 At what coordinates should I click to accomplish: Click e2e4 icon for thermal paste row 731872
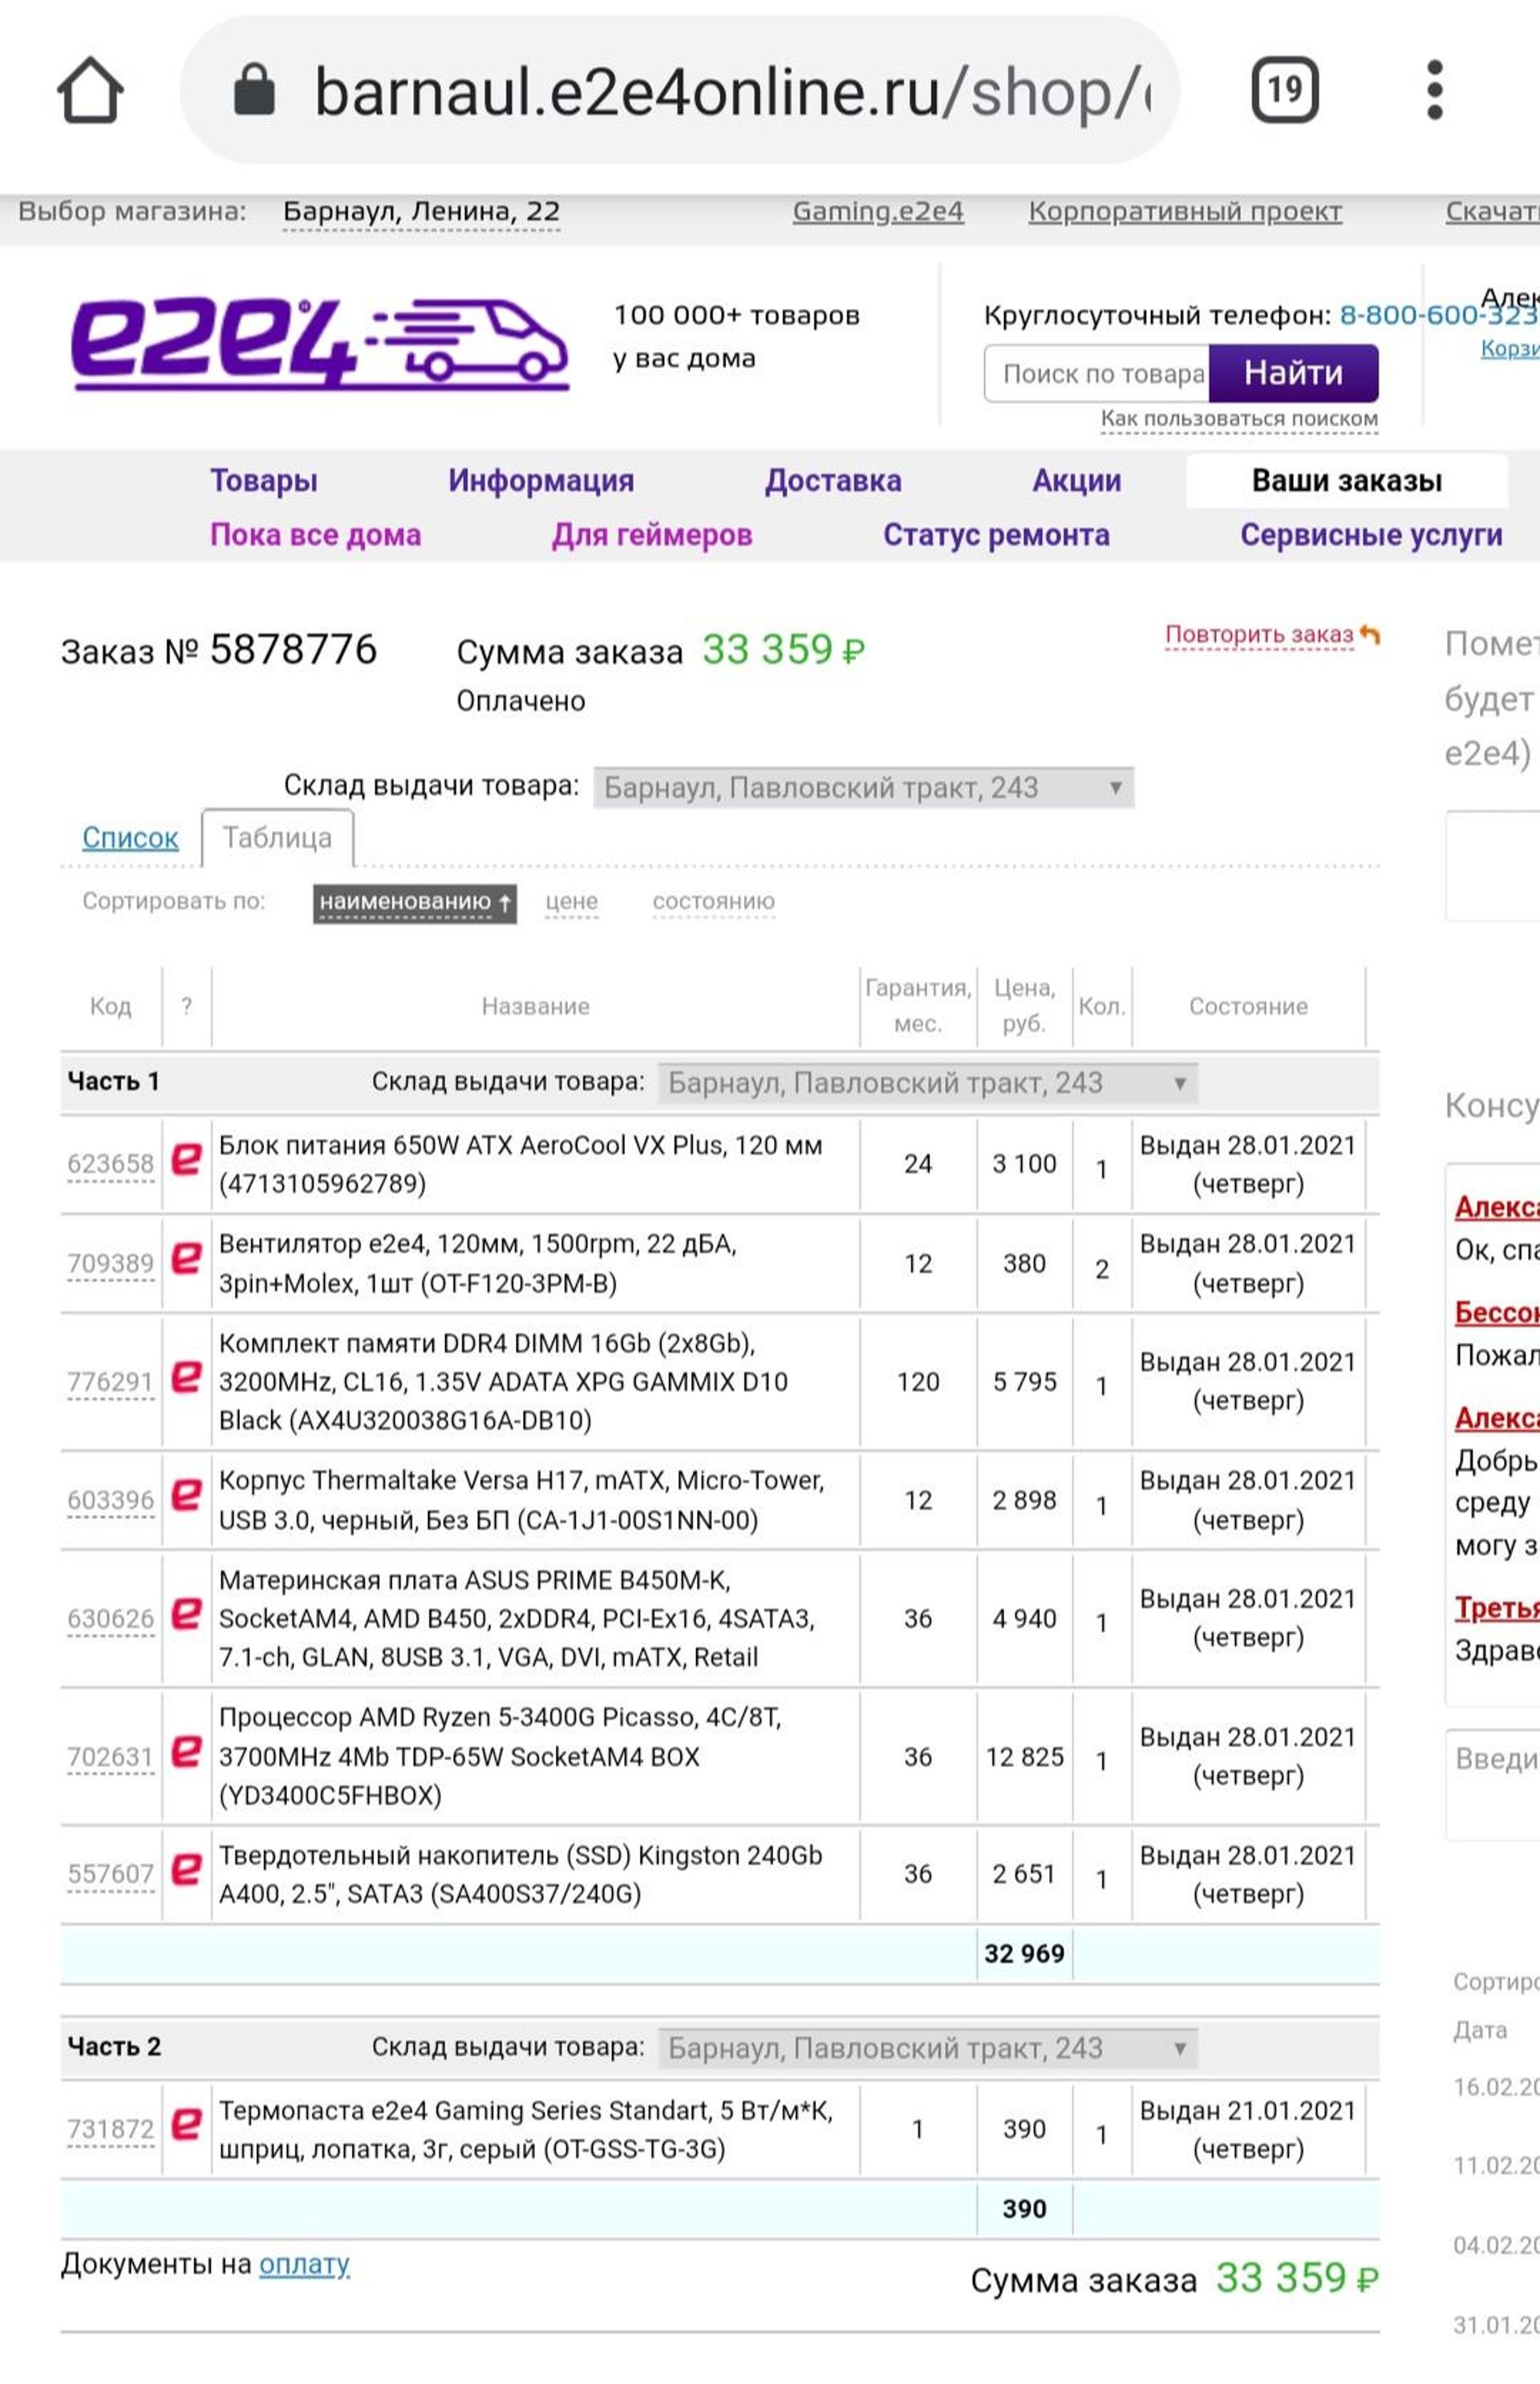click(186, 2124)
